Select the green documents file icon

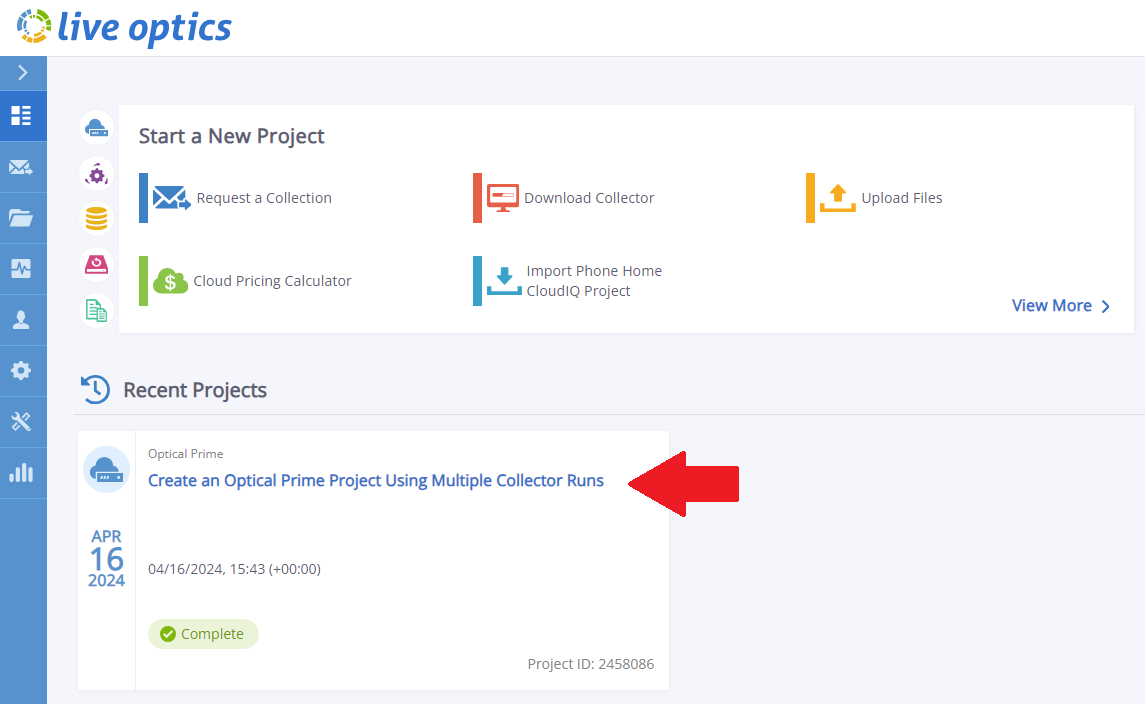click(96, 311)
